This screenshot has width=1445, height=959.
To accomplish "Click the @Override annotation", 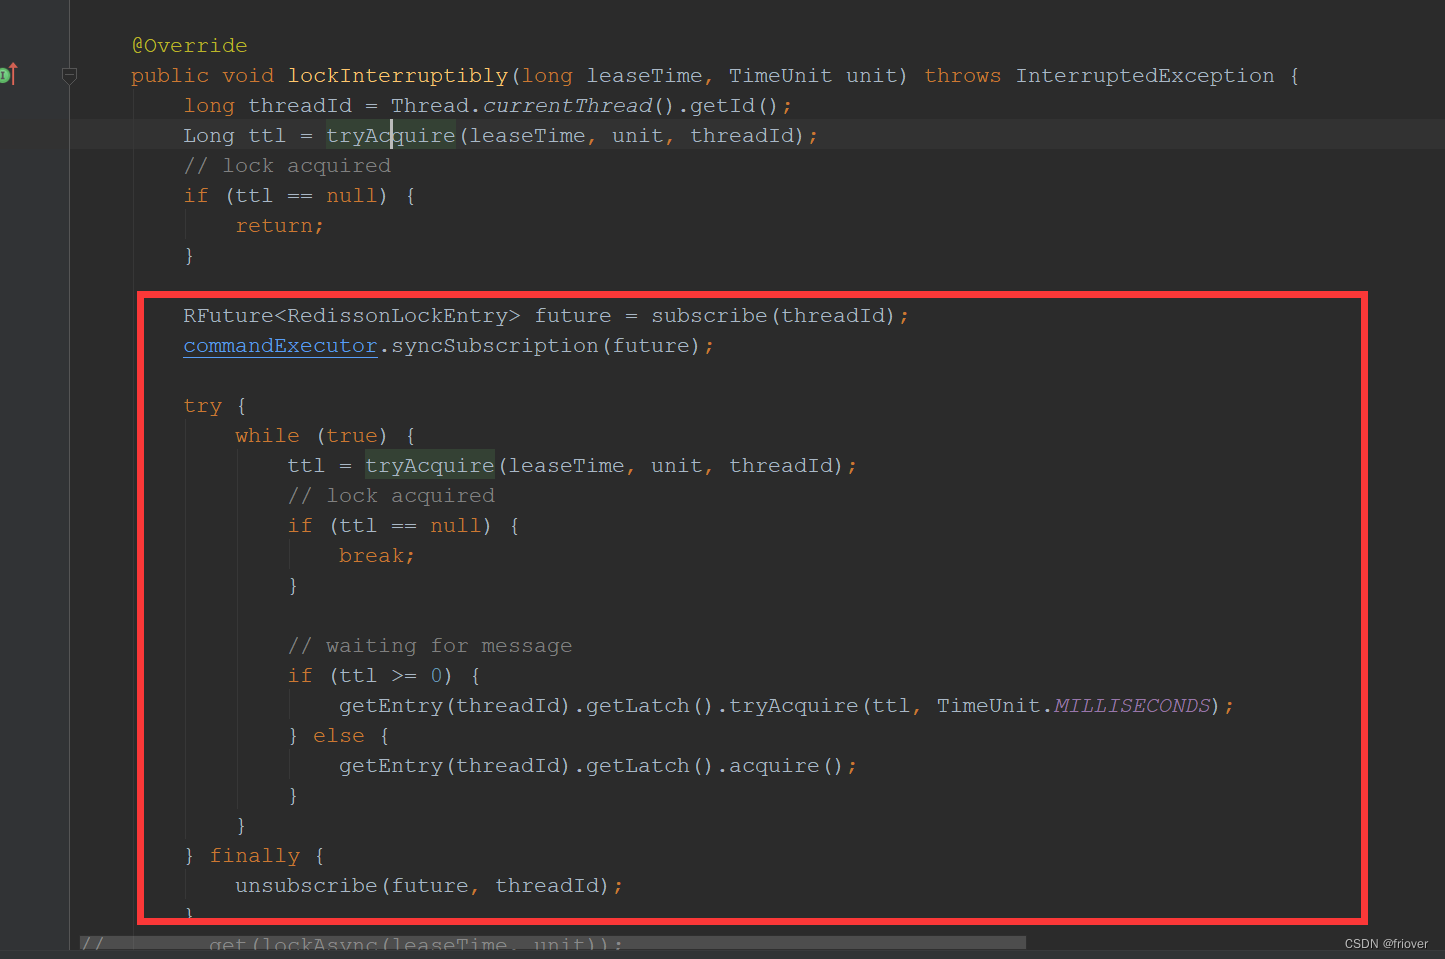I will (x=189, y=45).
